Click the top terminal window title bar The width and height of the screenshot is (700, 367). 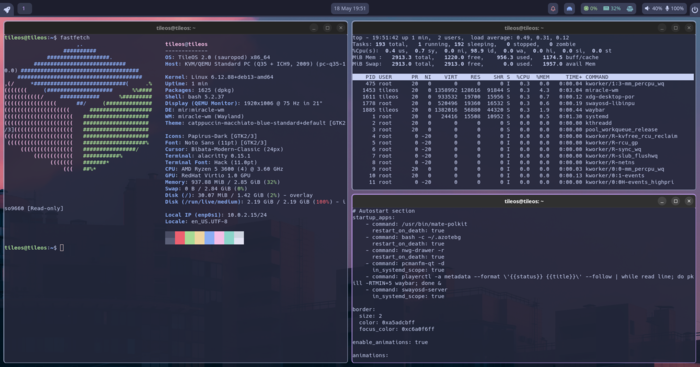pyautogui.click(x=524, y=28)
